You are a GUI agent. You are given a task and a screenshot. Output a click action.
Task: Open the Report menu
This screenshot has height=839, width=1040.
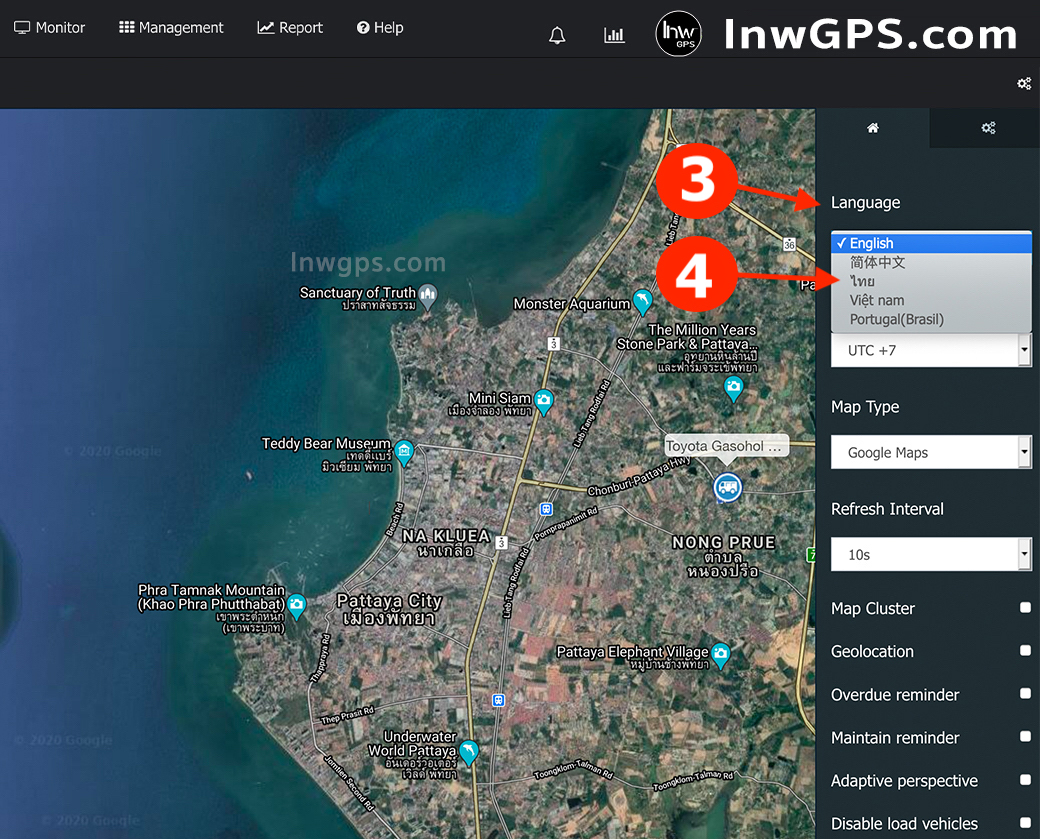coord(290,28)
